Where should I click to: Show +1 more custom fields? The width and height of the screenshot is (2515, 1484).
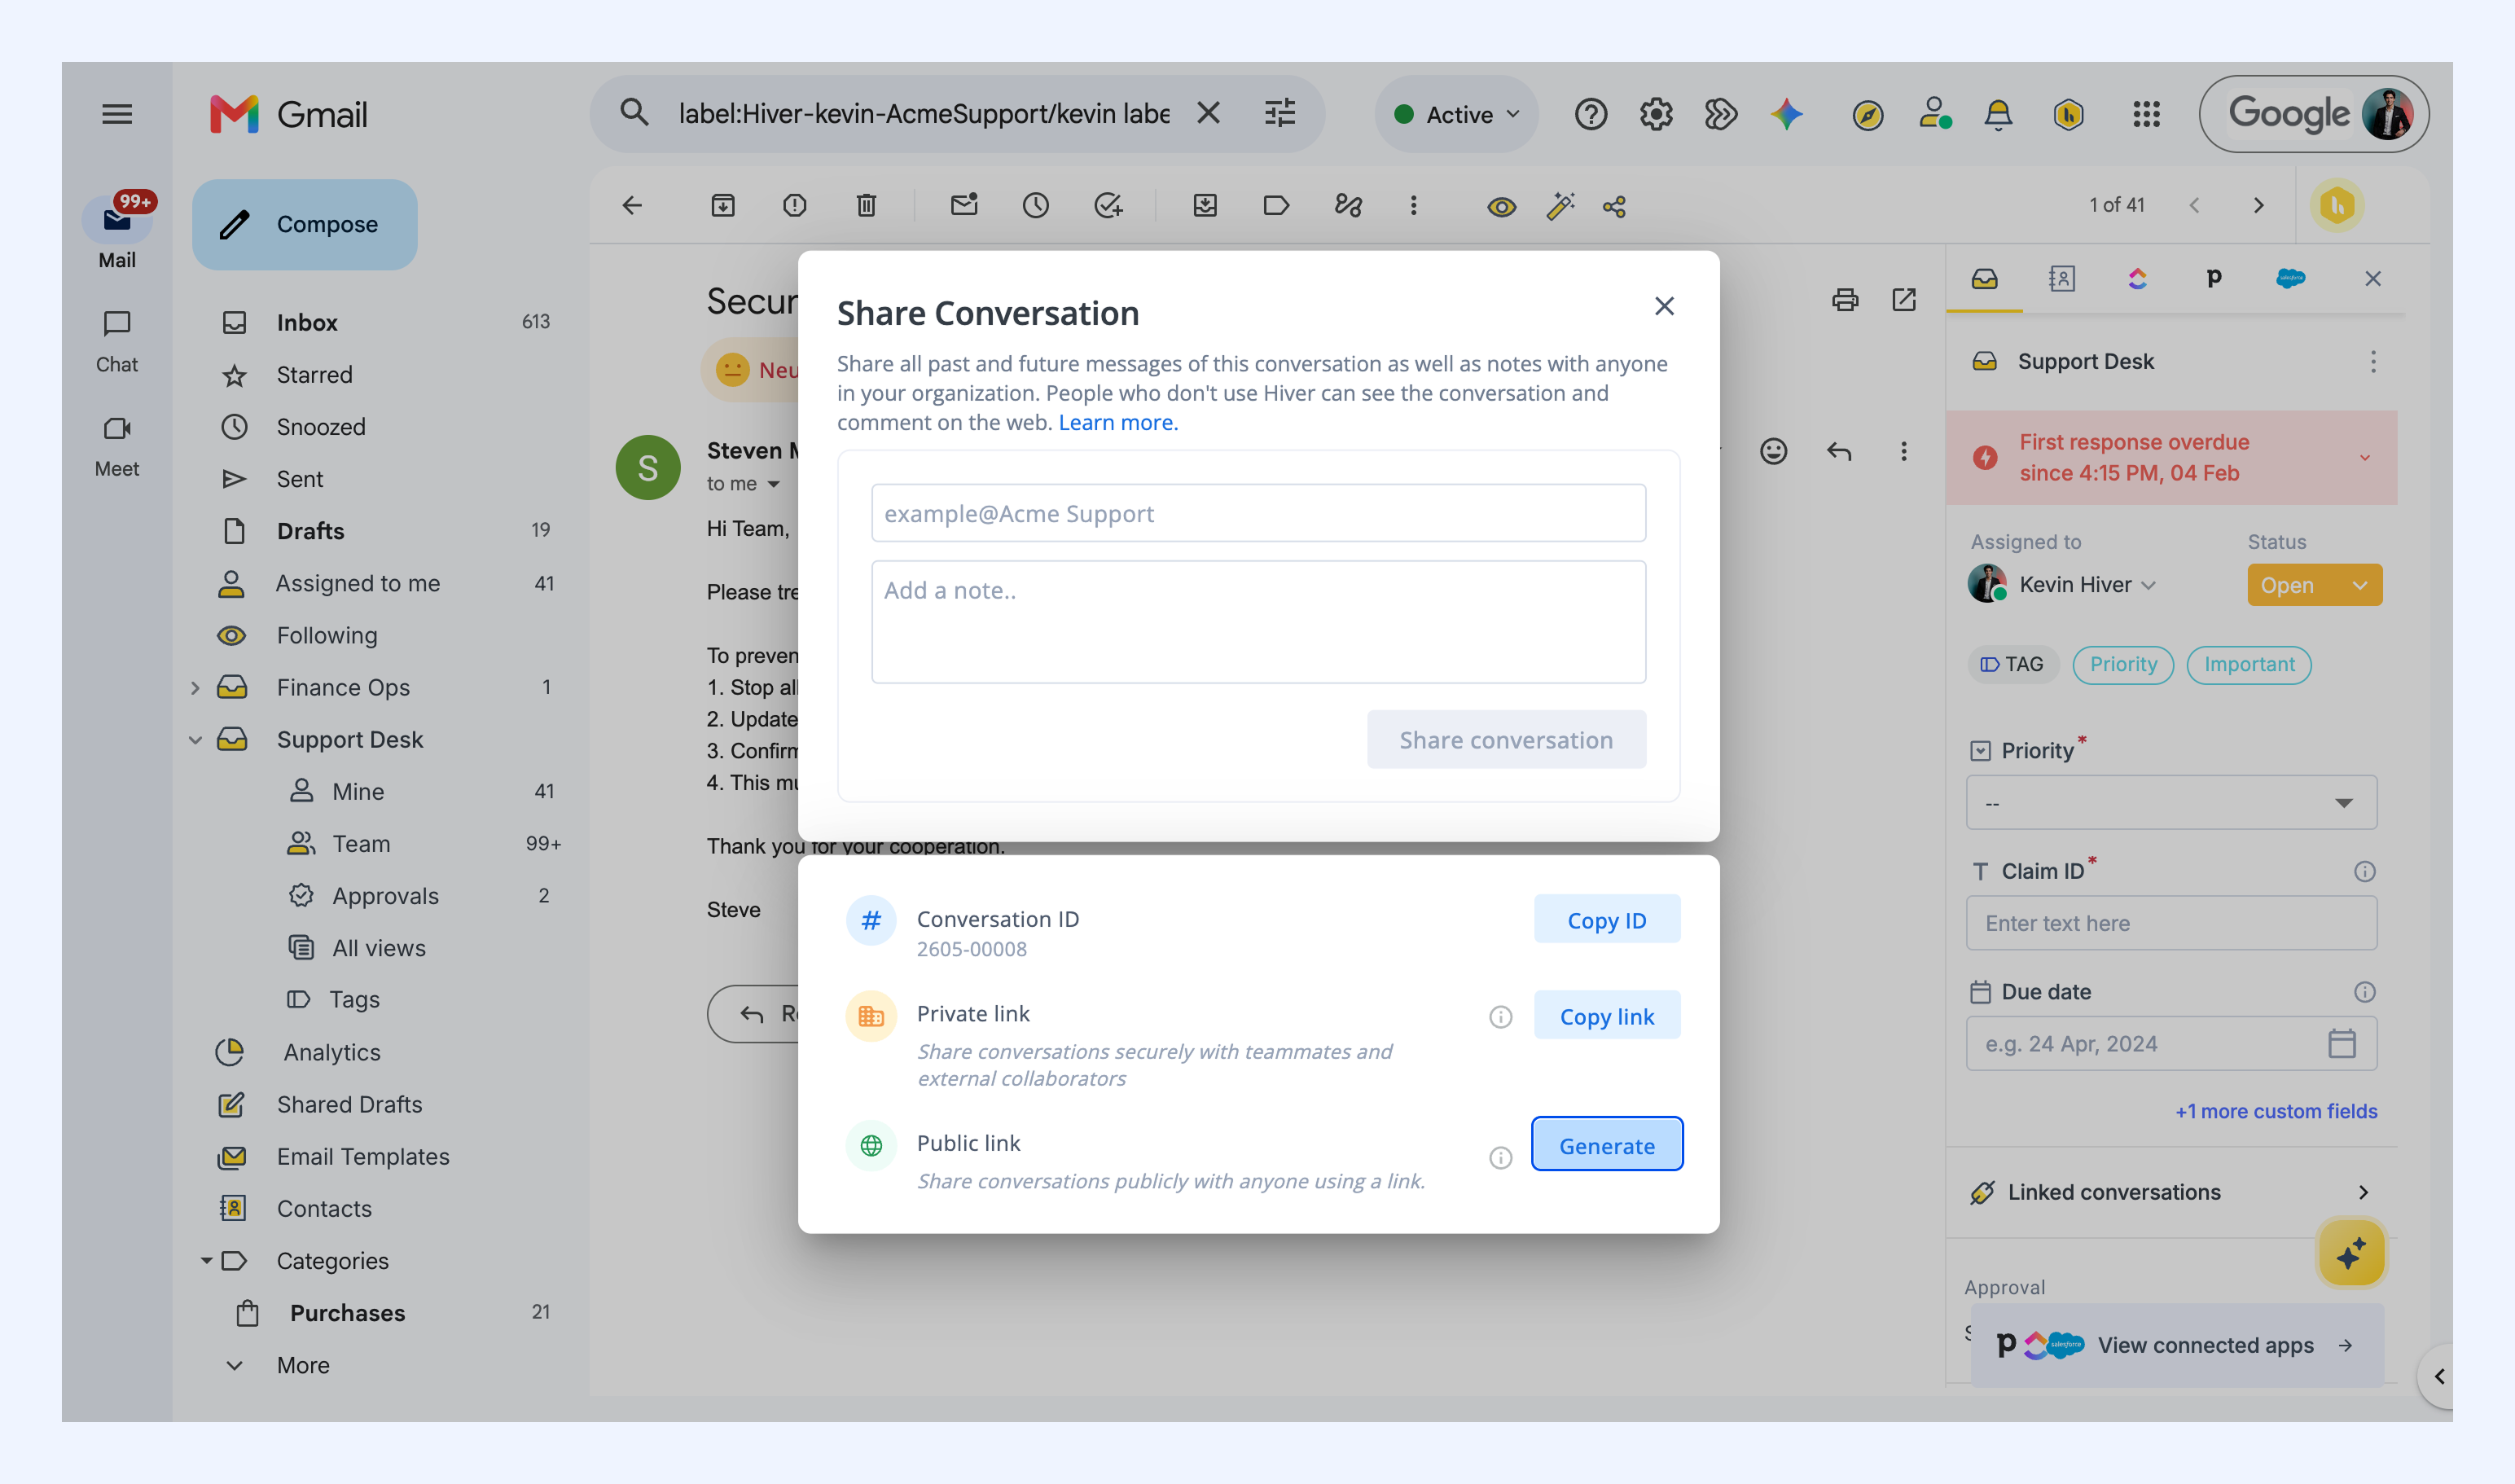click(2275, 1111)
